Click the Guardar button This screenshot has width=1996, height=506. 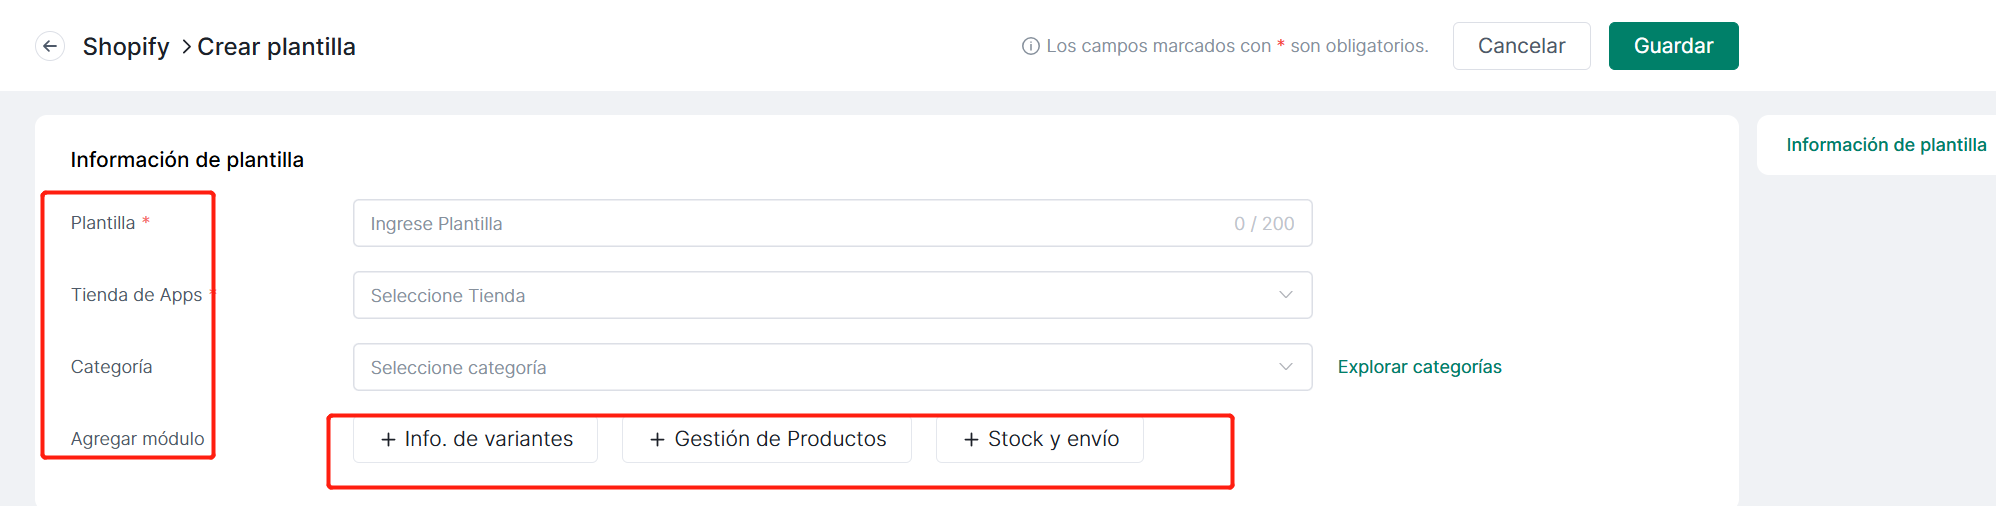[x=1674, y=46]
